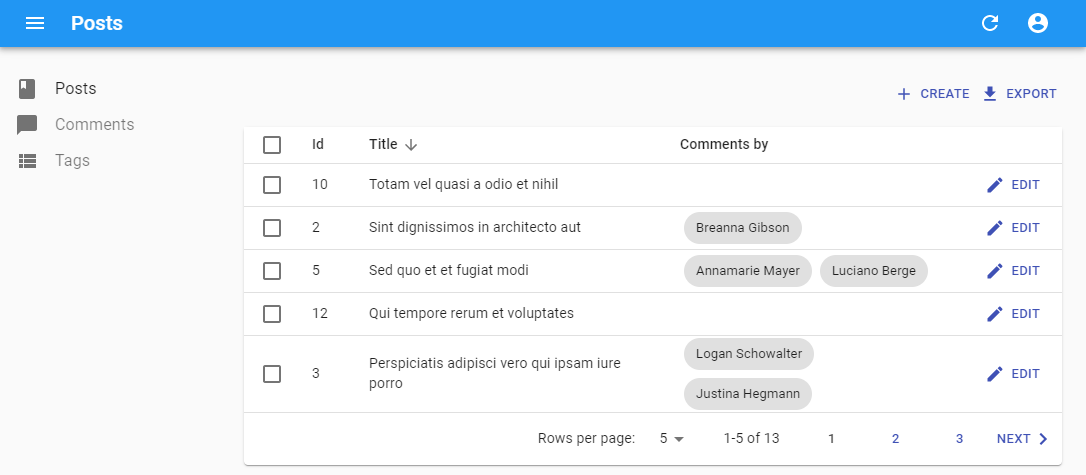The height and width of the screenshot is (475, 1086).
Task: Go to next page with chevron
Action: 1043,439
